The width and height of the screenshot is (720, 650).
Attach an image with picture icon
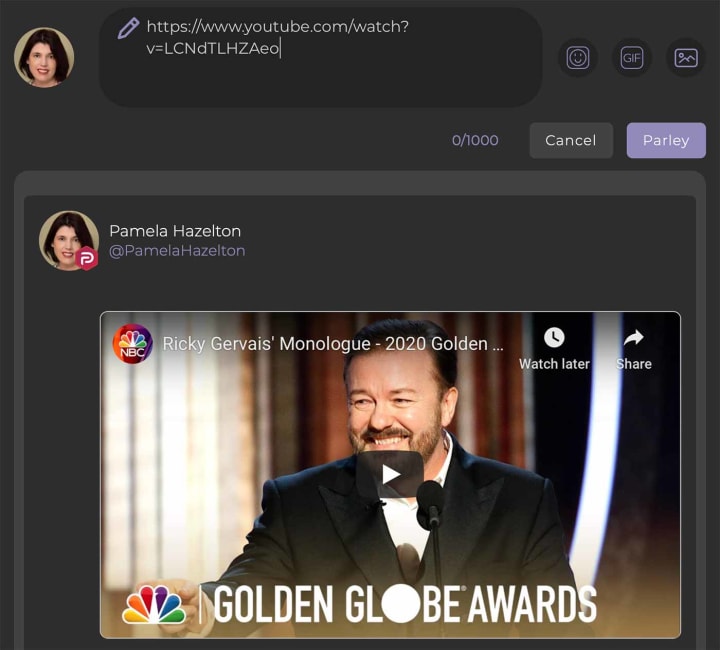[686, 58]
